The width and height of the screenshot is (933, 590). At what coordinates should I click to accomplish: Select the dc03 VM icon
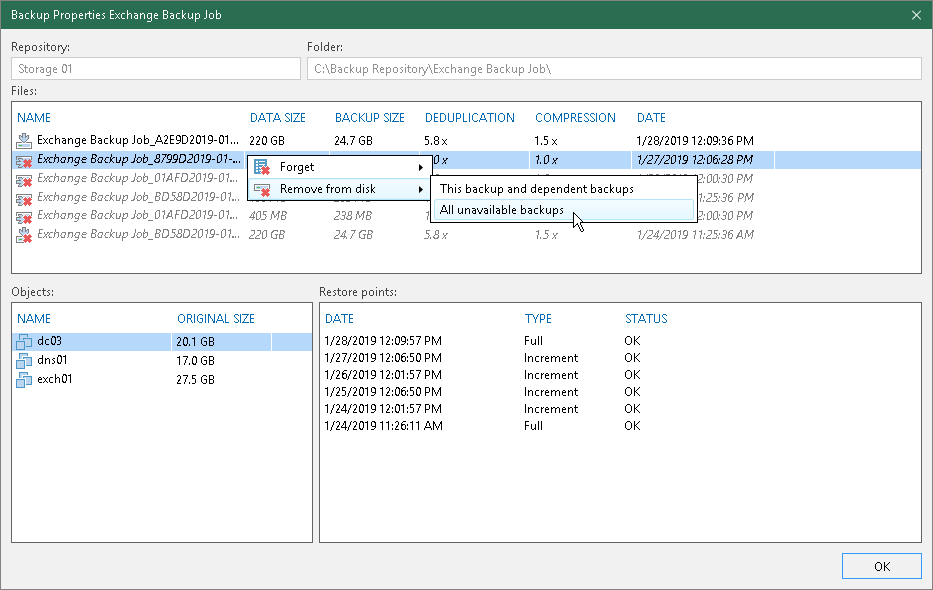pyautogui.click(x=25, y=341)
